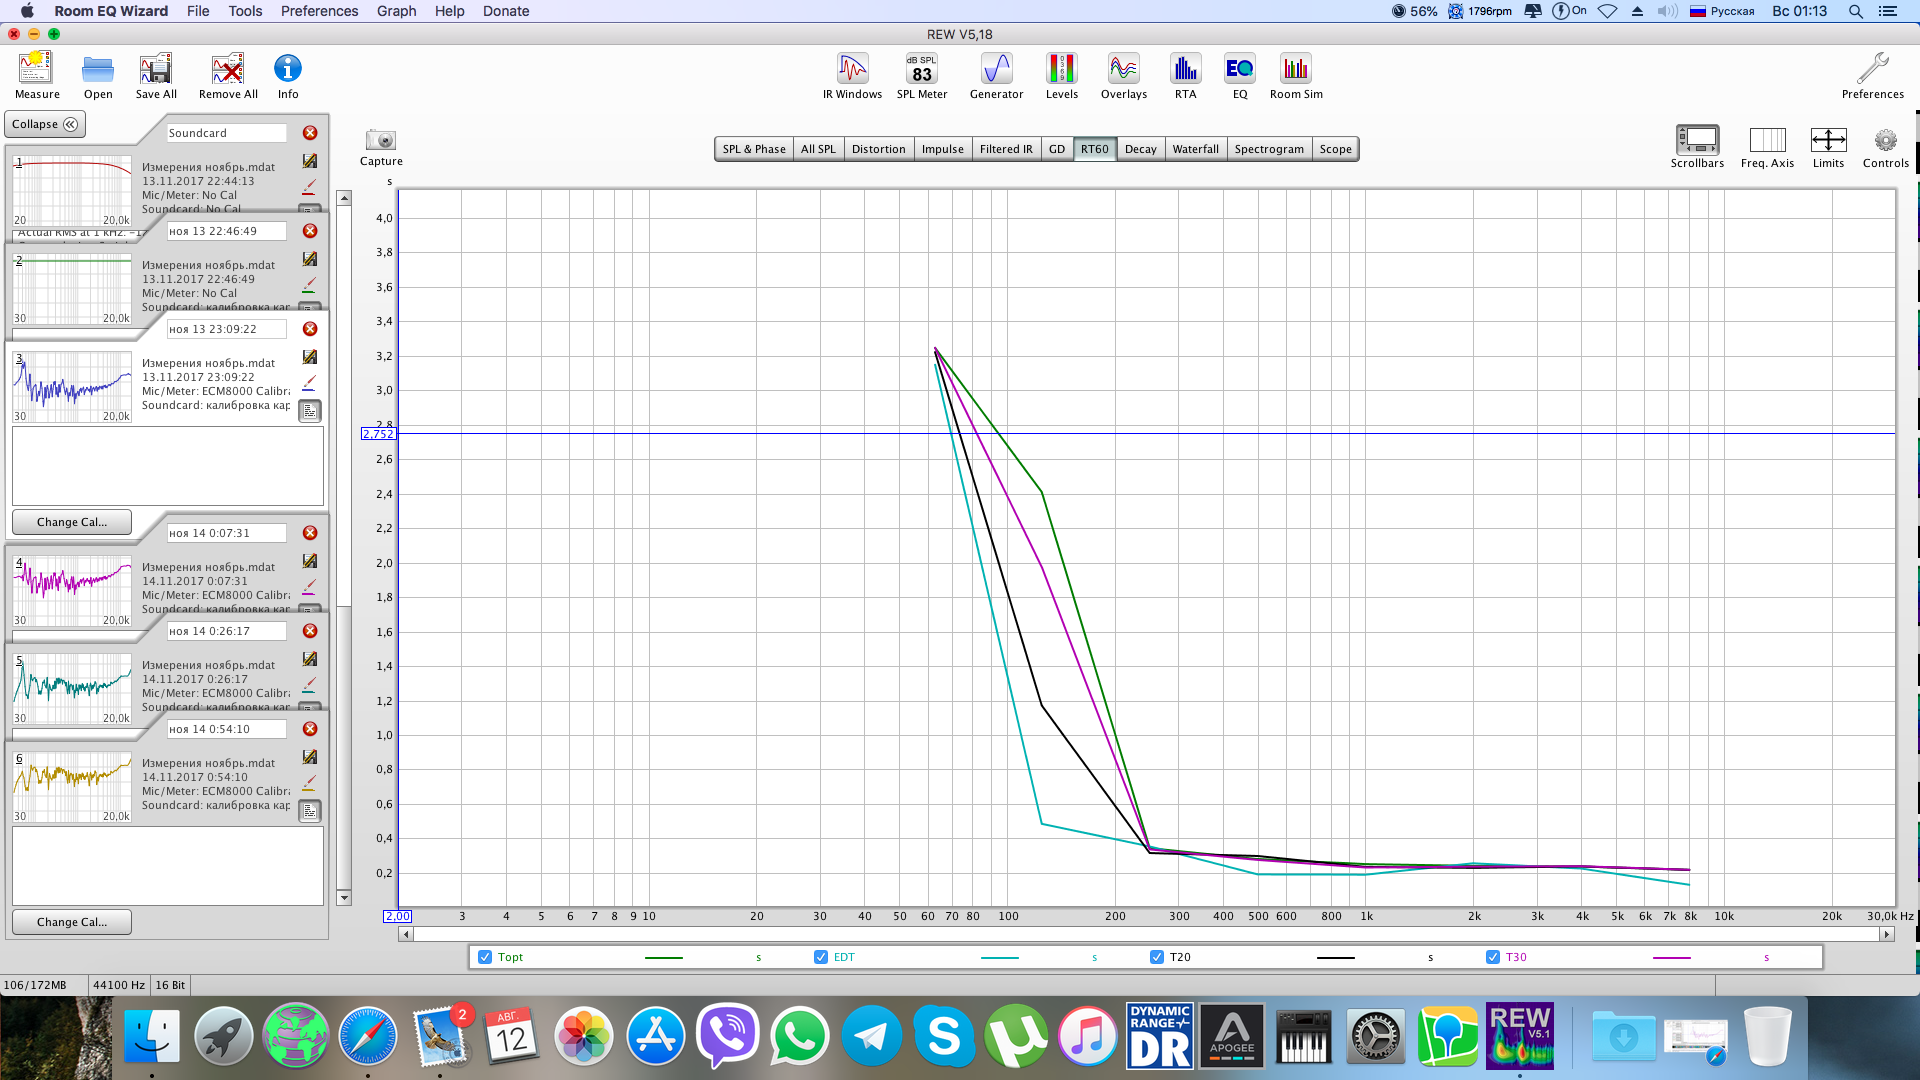This screenshot has width=1920, height=1080.
Task: Click the lower Change Cal... button
Action: [x=71, y=922]
